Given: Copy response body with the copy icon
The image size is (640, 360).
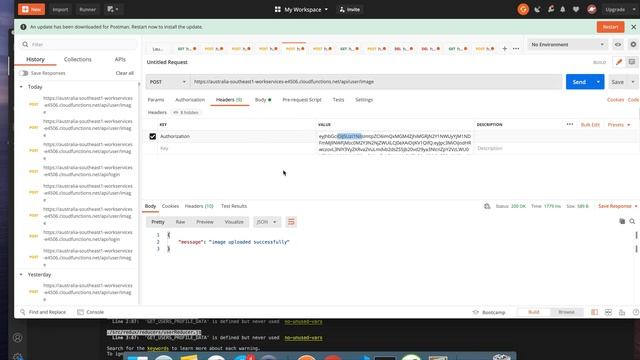Looking at the screenshot, I should [622, 221].
